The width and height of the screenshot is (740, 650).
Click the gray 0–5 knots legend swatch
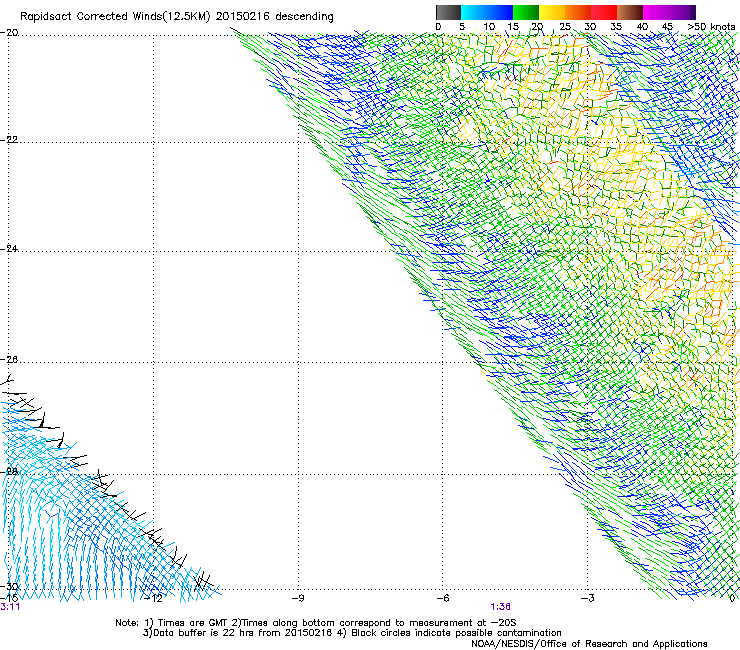tap(448, 12)
